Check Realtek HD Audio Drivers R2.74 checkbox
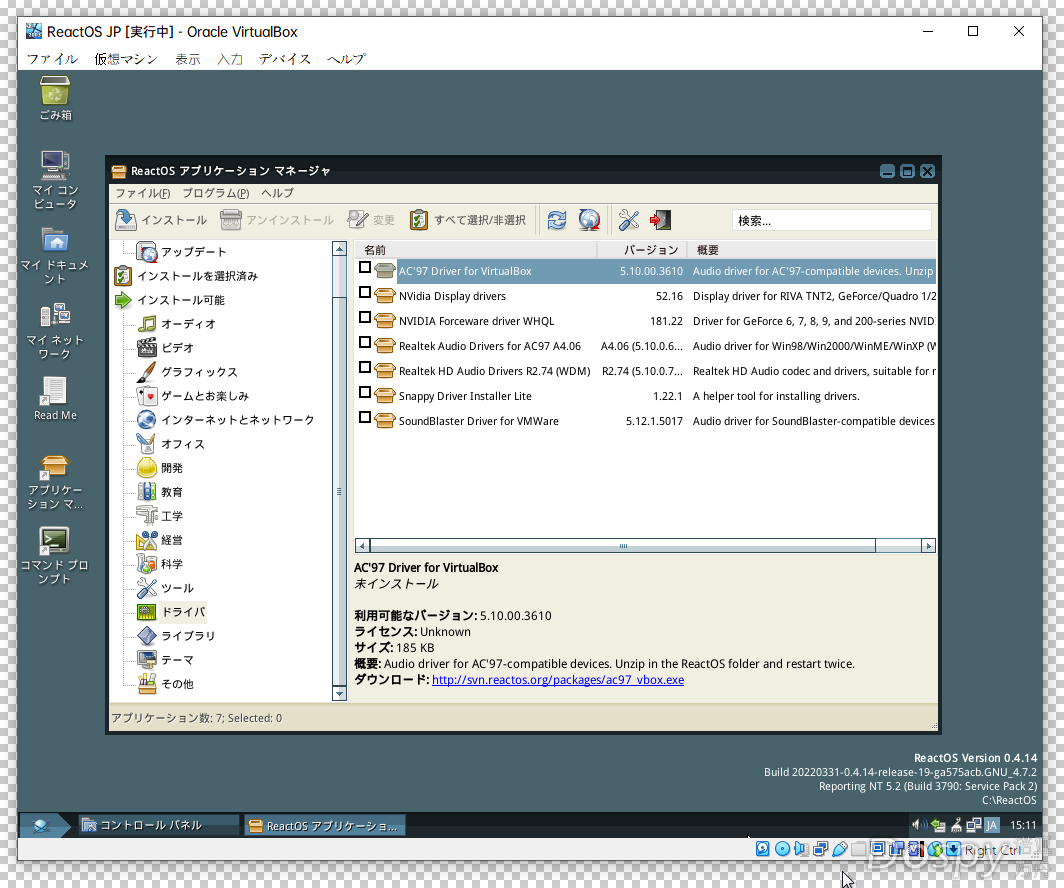 click(x=364, y=367)
